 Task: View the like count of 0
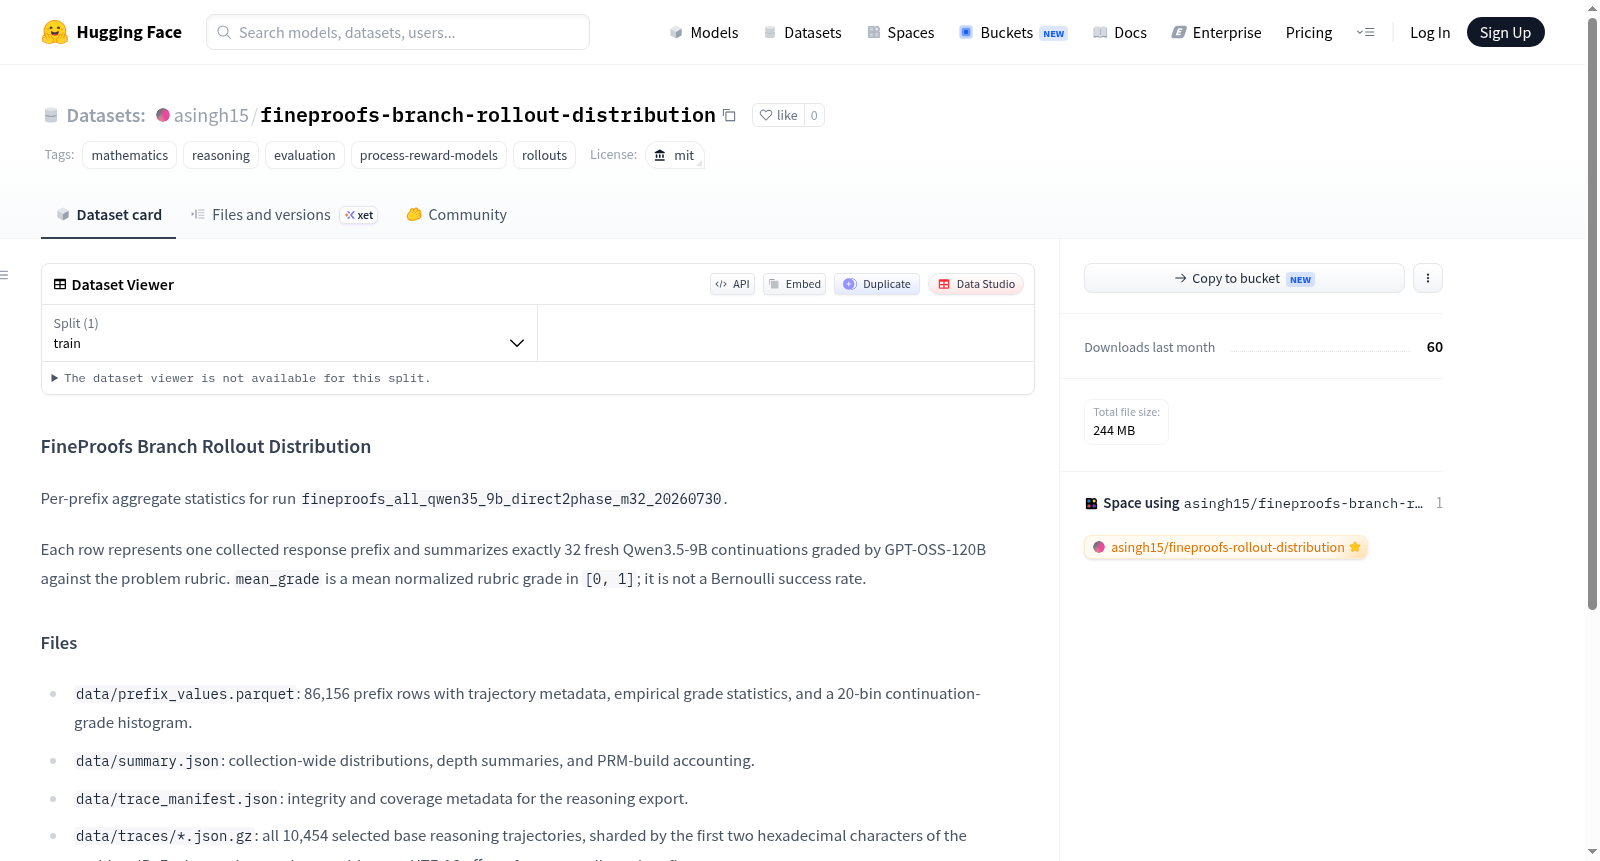pyautogui.click(x=814, y=115)
